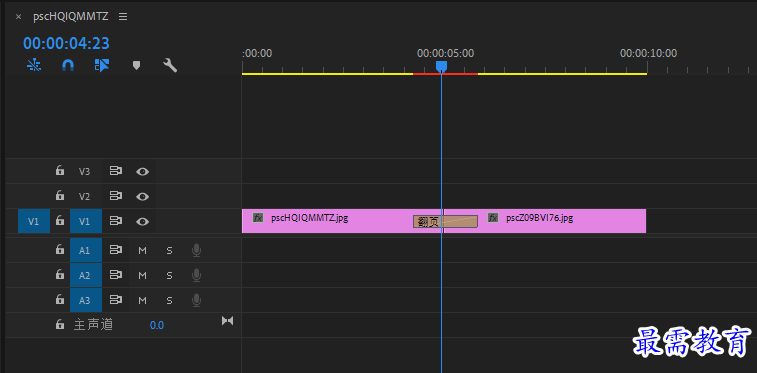Click fx badge on pscHQIQMMTZ.jpg clip

[258, 218]
